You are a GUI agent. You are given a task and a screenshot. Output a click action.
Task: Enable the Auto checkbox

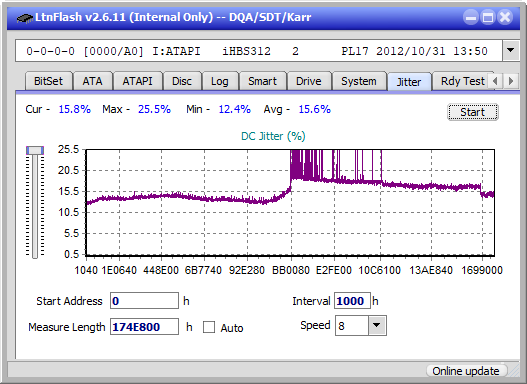209,327
